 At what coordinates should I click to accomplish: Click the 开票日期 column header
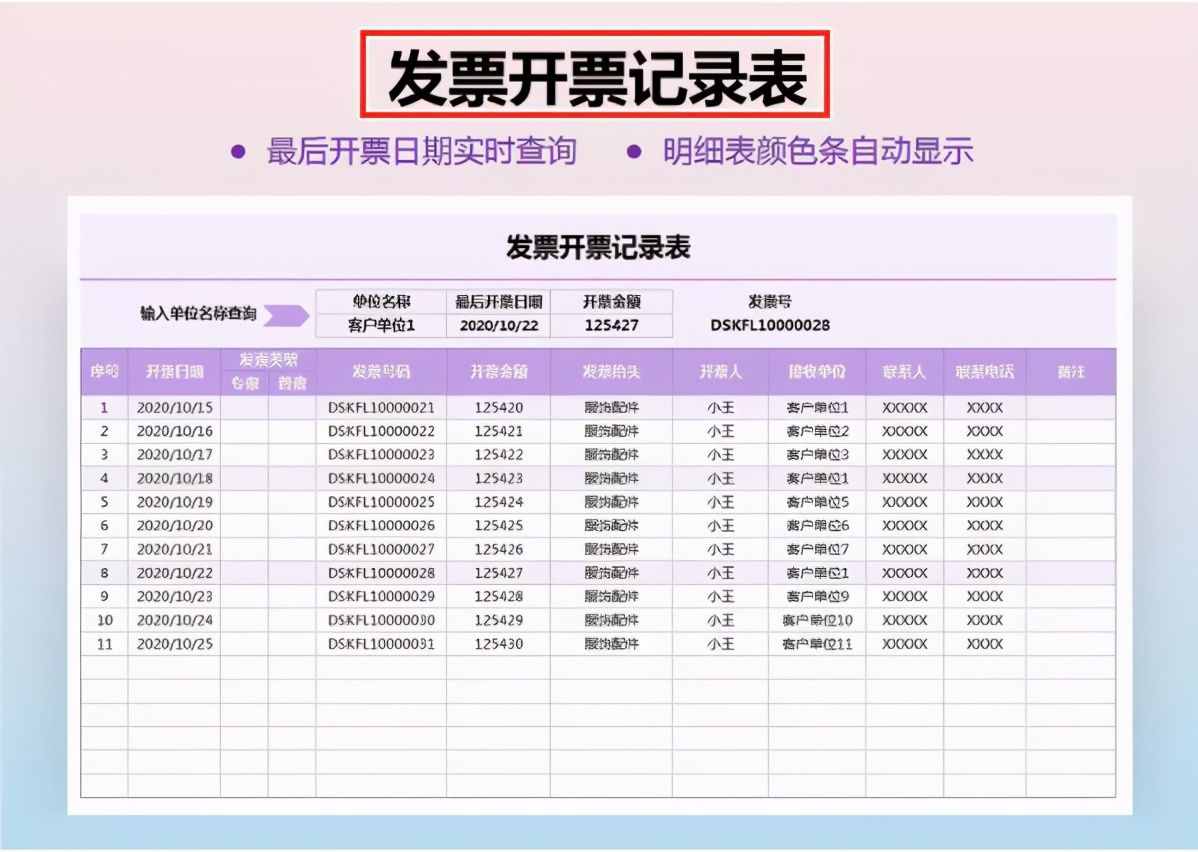174,372
